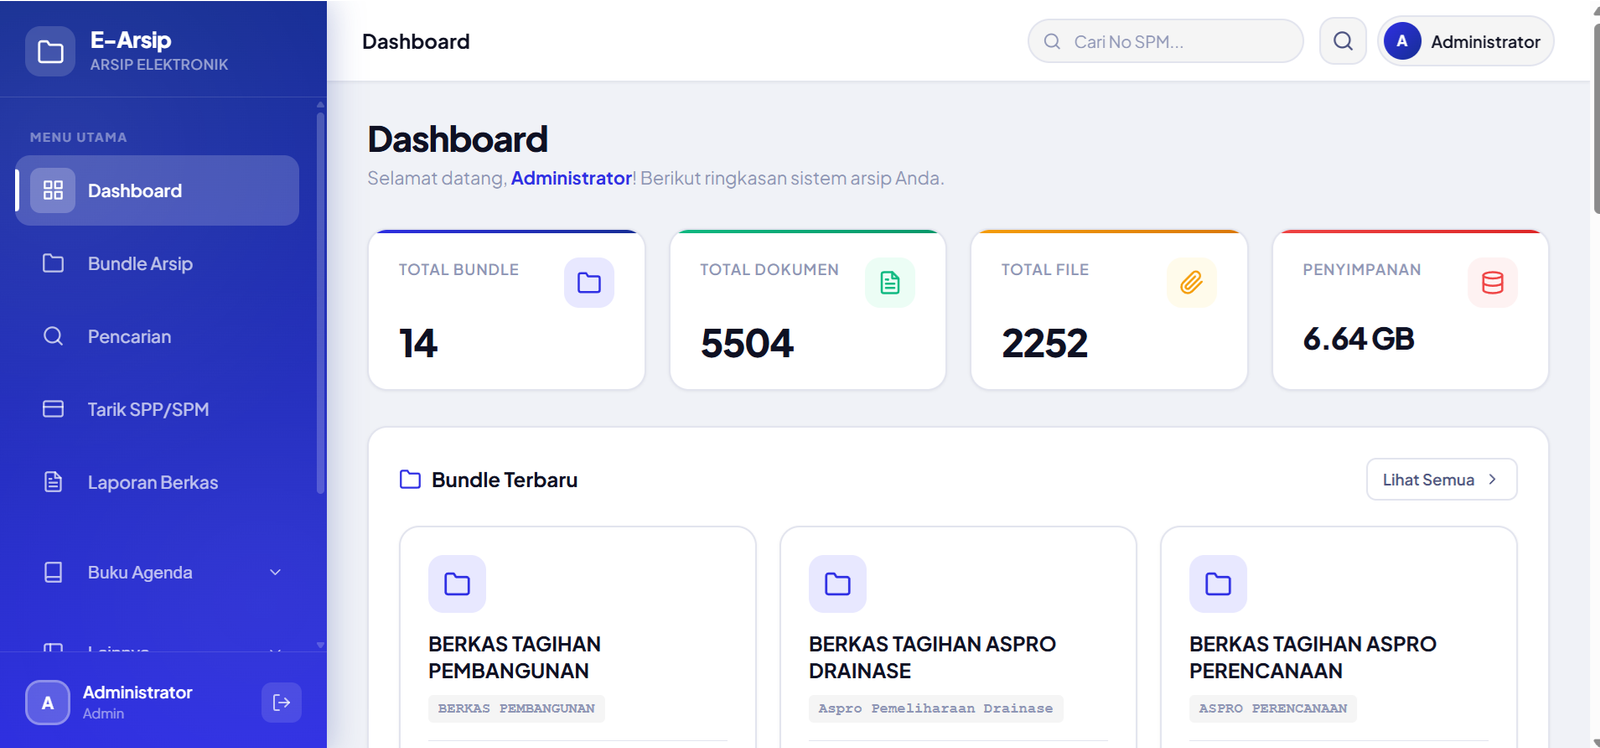The image size is (1600, 748).
Task: Click the Administrator link in welcome message
Action: (571, 178)
